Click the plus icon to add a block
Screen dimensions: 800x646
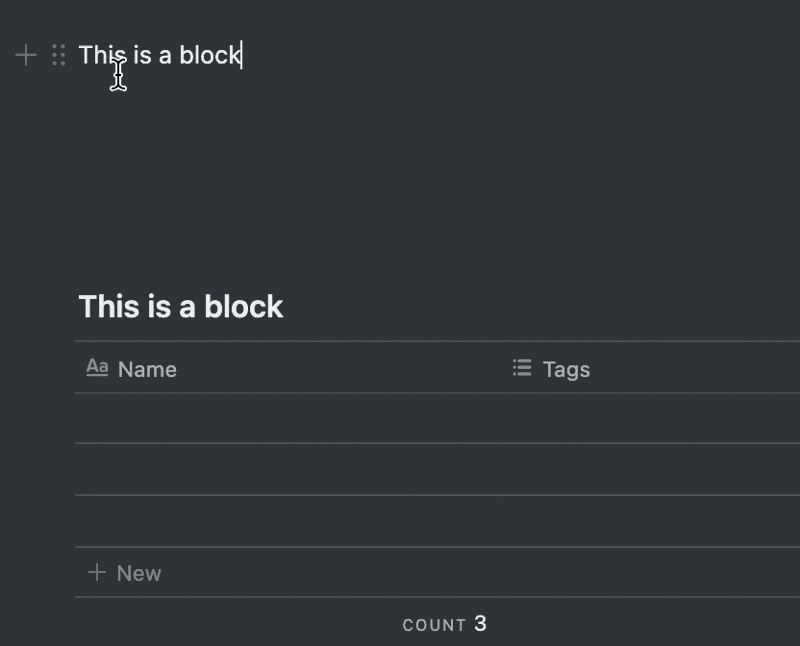pyautogui.click(x=24, y=55)
